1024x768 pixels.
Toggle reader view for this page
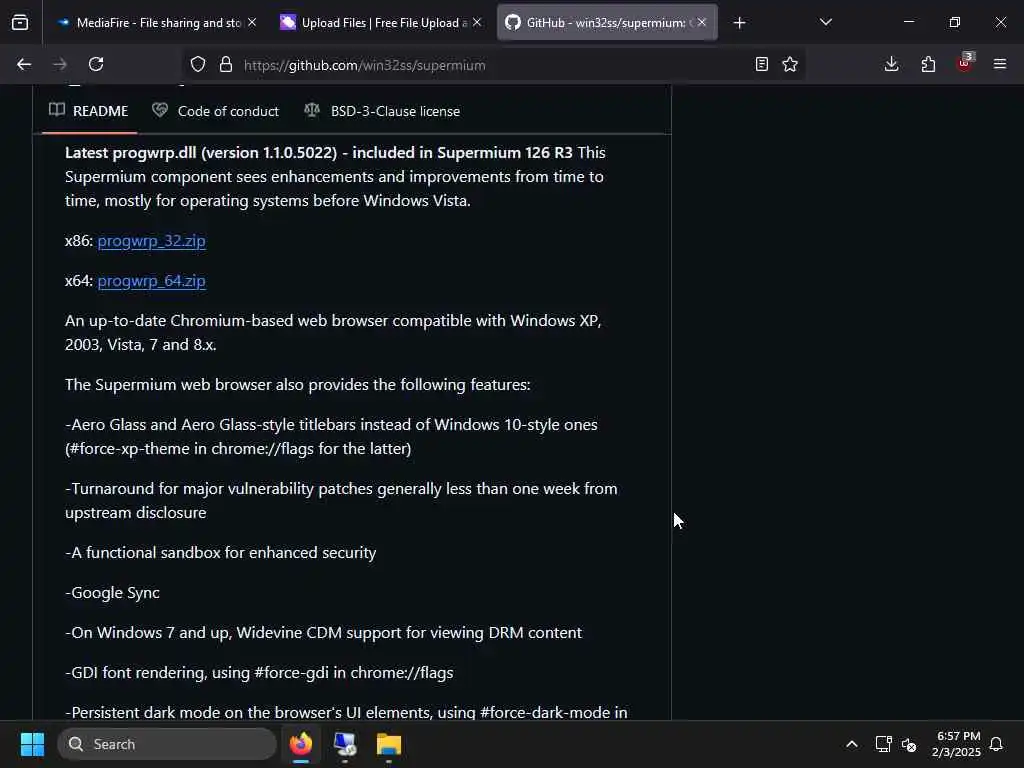tap(761, 64)
